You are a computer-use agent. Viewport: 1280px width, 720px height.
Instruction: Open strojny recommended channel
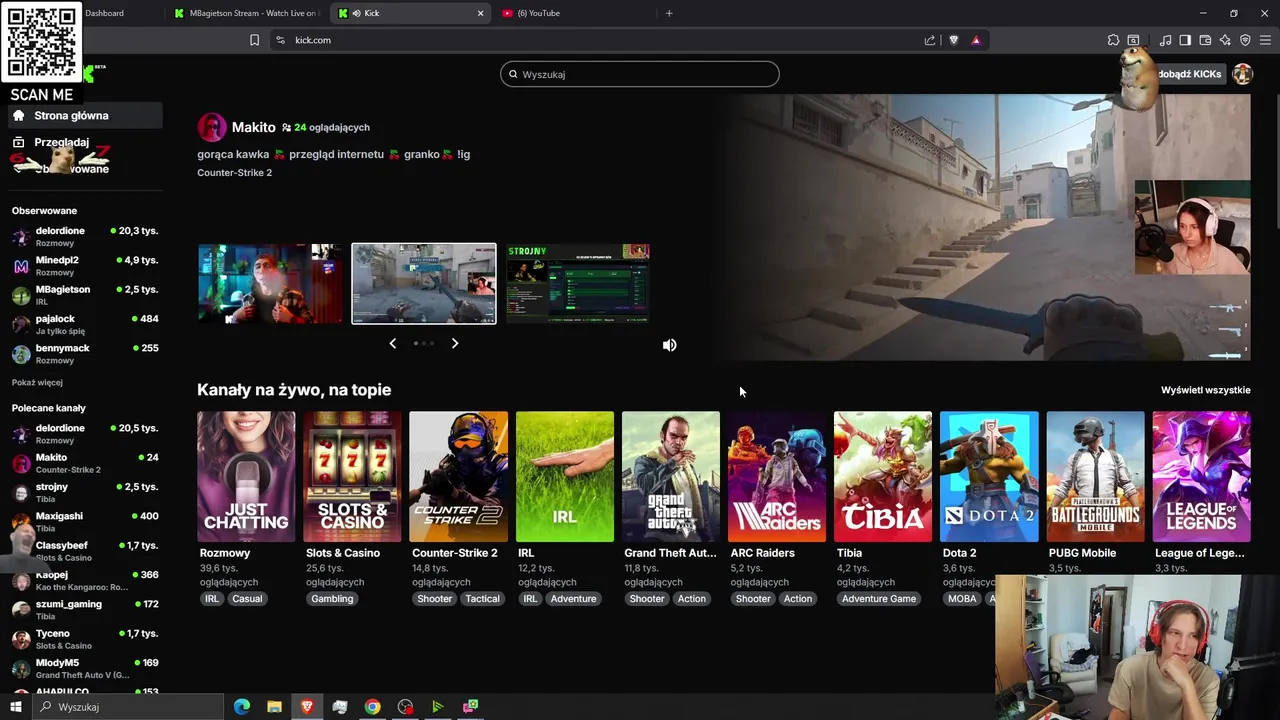85,492
